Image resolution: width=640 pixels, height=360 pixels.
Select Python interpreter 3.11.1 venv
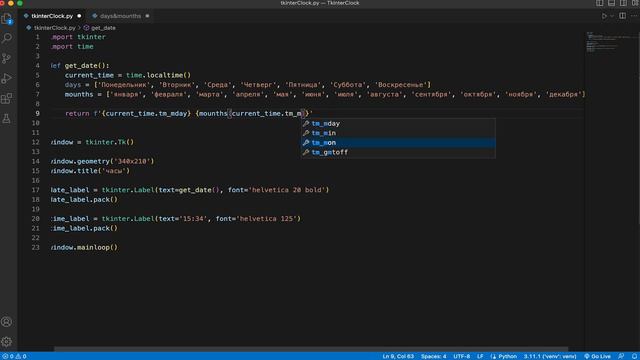pyautogui.click(x=550, y=356)
